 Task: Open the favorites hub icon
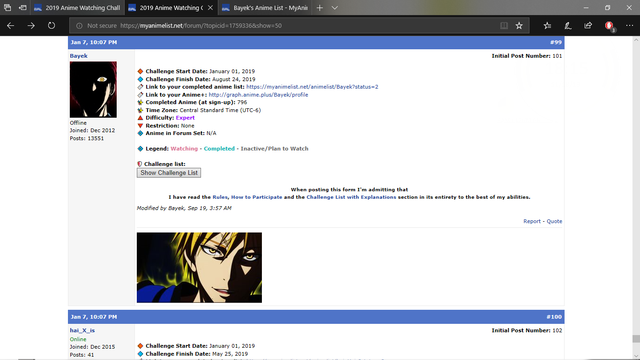tap(547, 26)
